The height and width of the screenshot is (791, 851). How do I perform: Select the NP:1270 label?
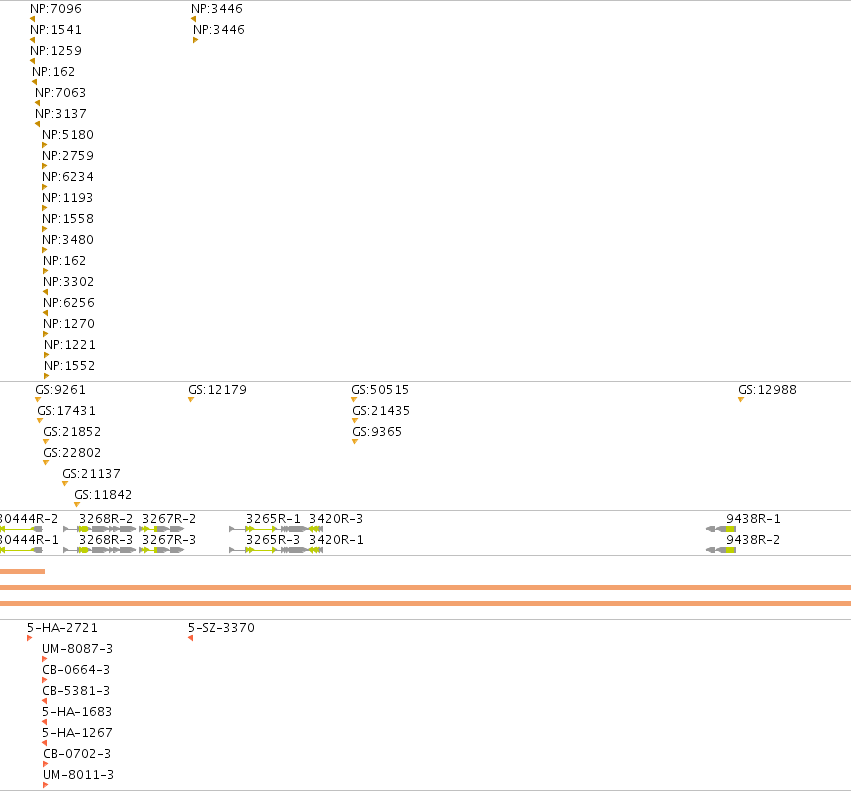pyautogui.click(x=69, y=324)
